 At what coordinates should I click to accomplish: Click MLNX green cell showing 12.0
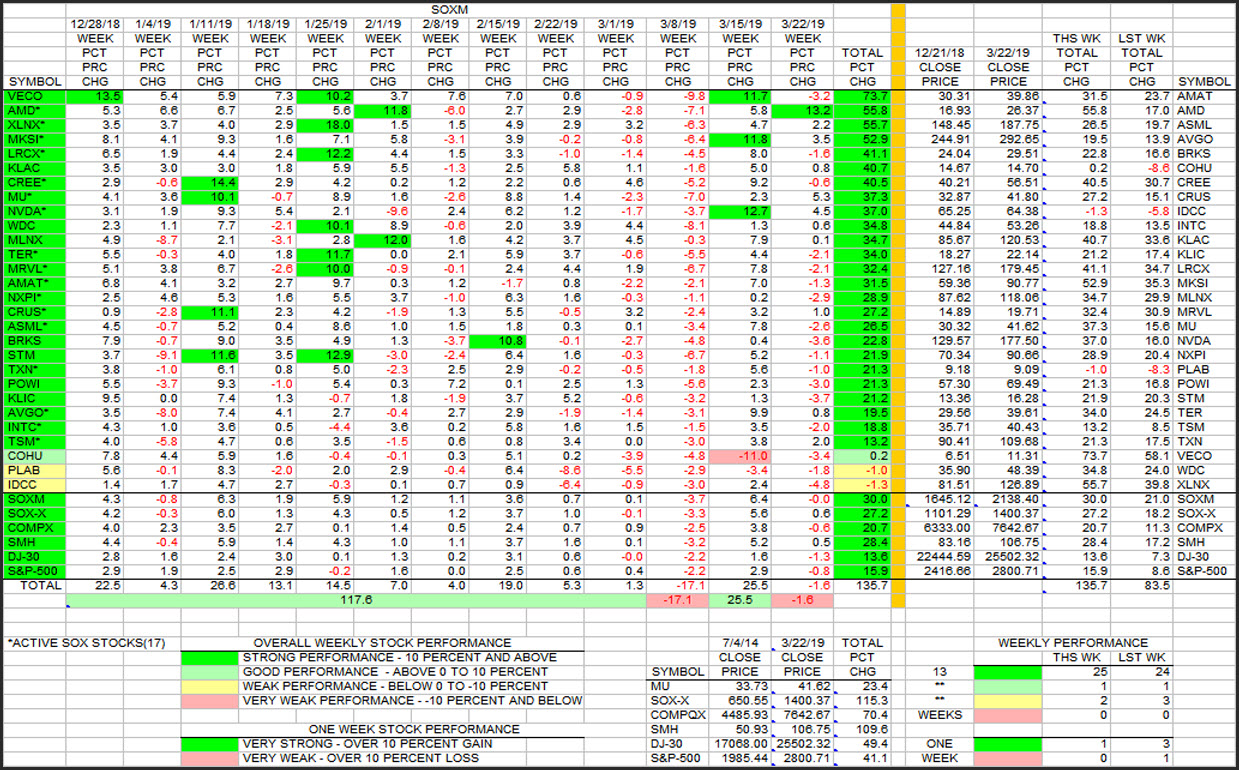[x=383, y=241]
